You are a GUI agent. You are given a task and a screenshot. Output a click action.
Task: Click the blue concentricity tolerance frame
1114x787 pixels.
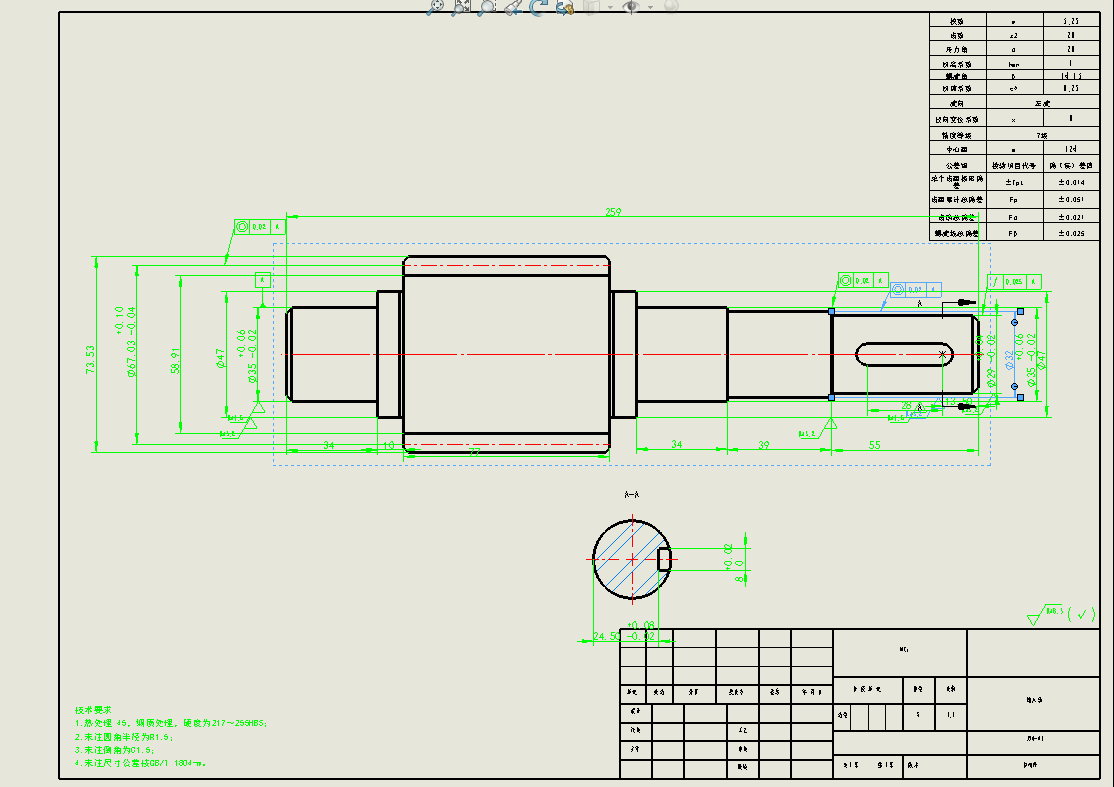(916, 290)
